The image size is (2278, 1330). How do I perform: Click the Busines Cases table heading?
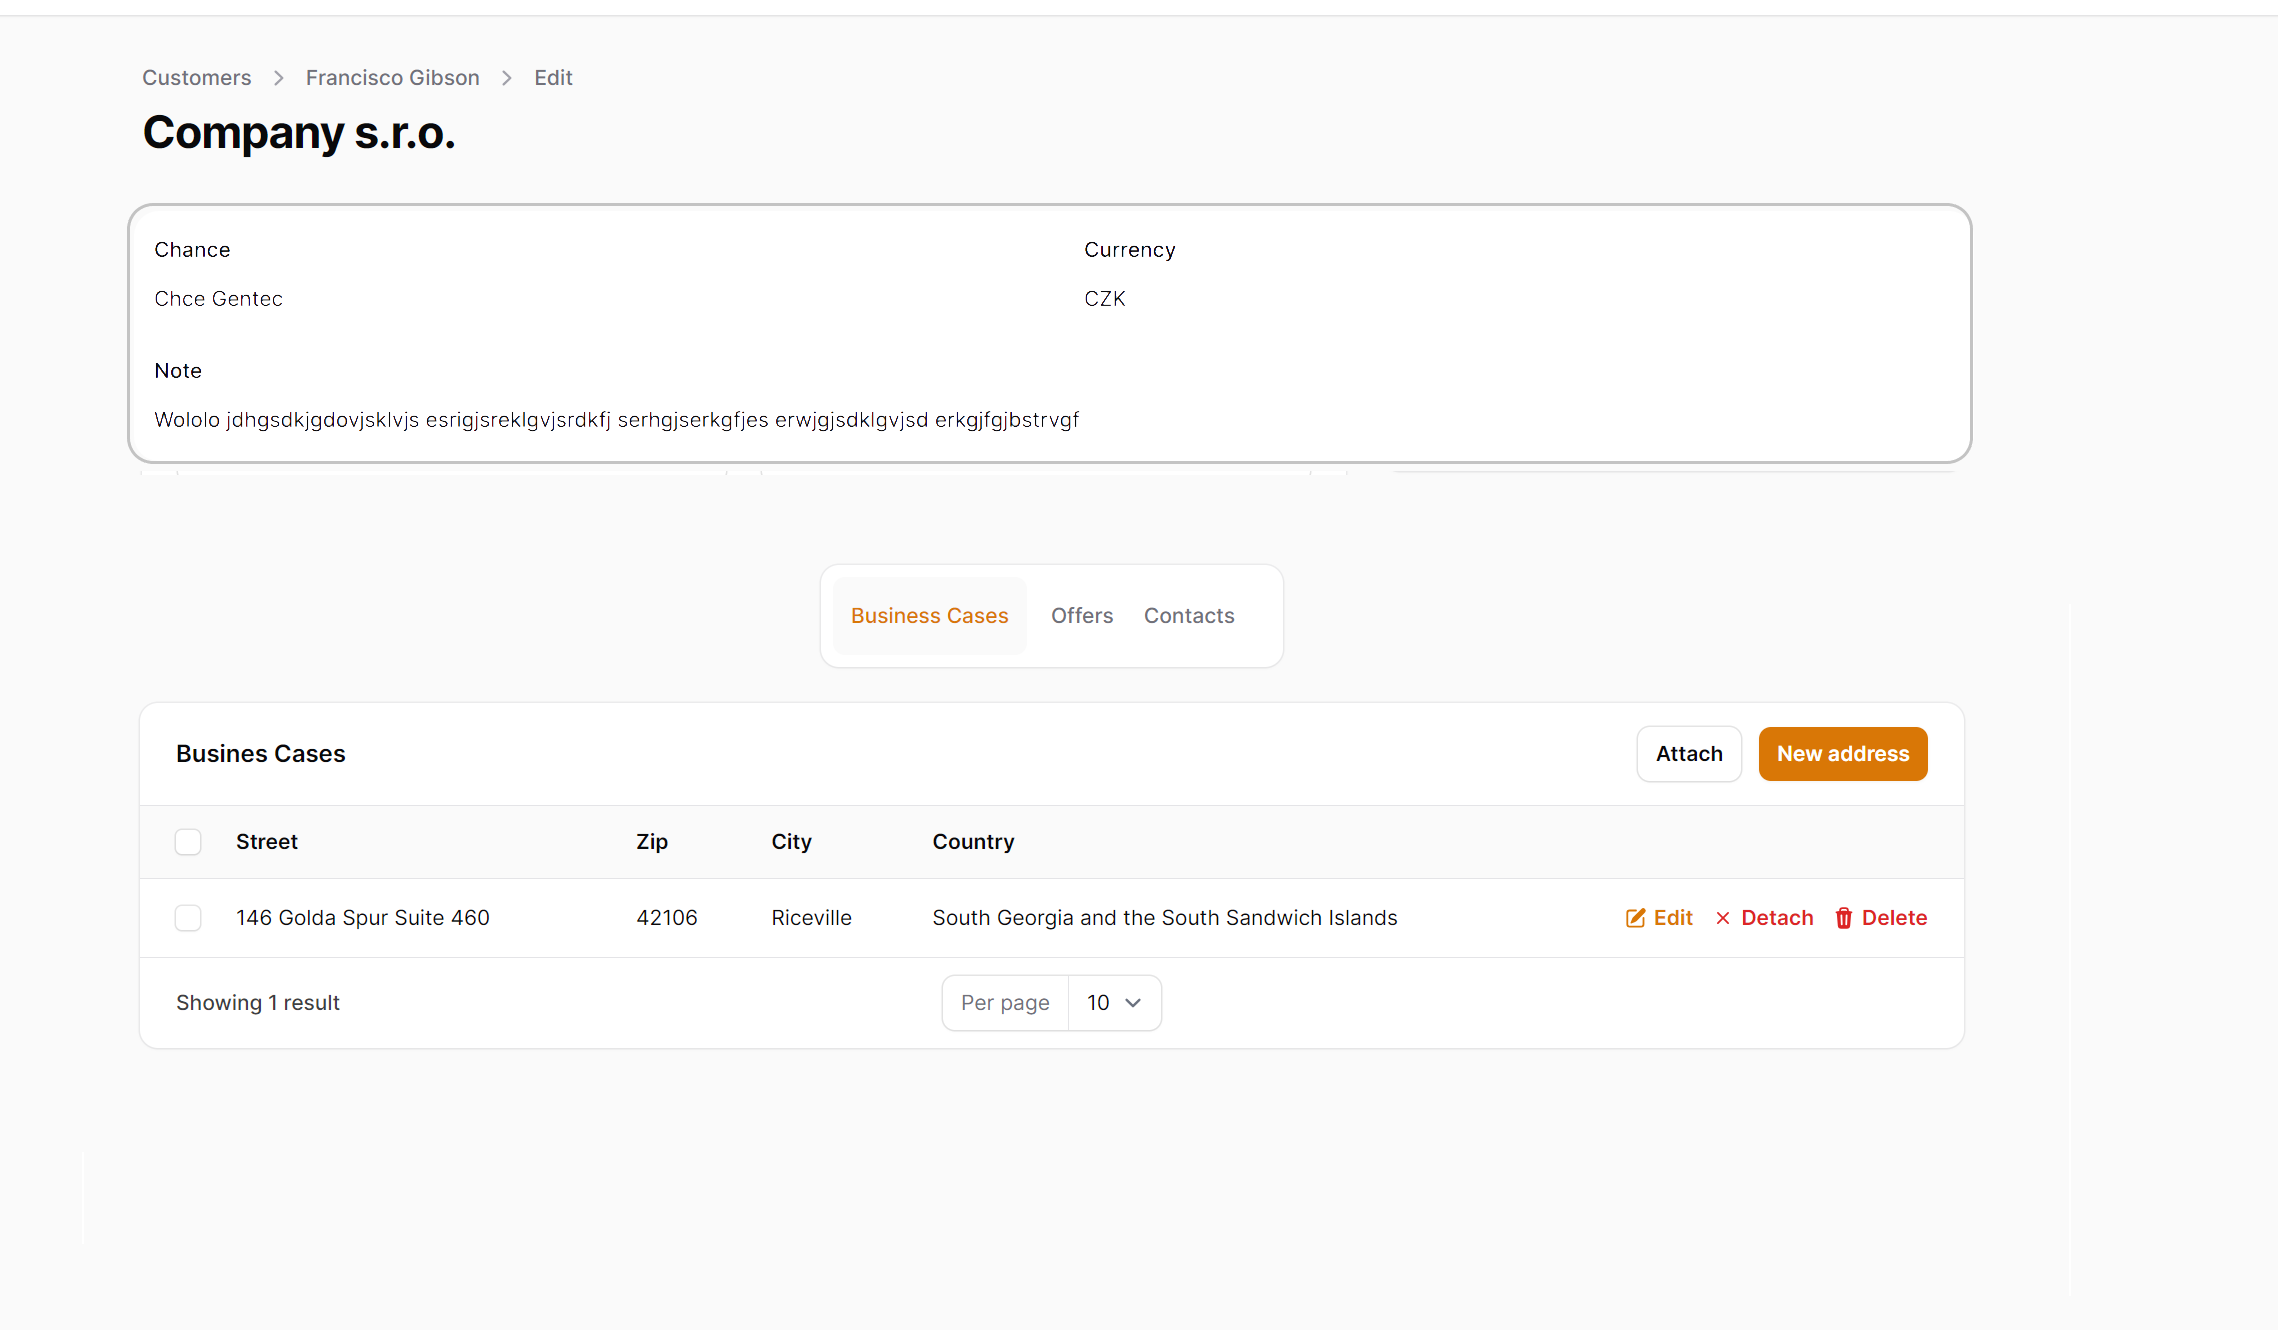click(x=261, y=754)
